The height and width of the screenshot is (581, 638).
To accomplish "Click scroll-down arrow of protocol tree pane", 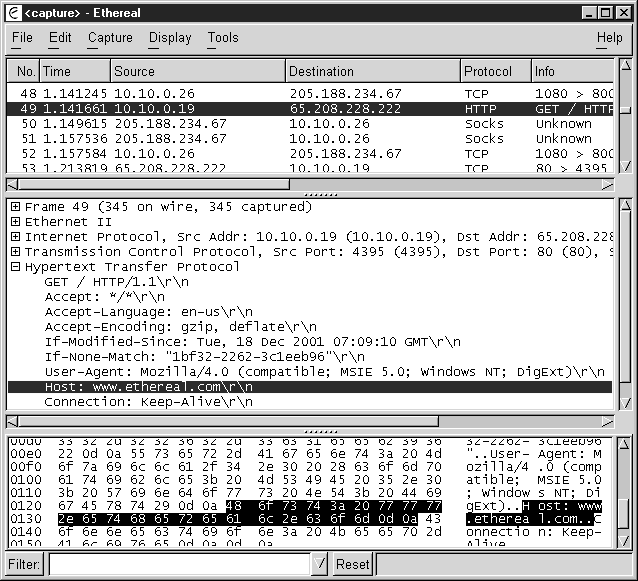I will click(x=626, y=403).
